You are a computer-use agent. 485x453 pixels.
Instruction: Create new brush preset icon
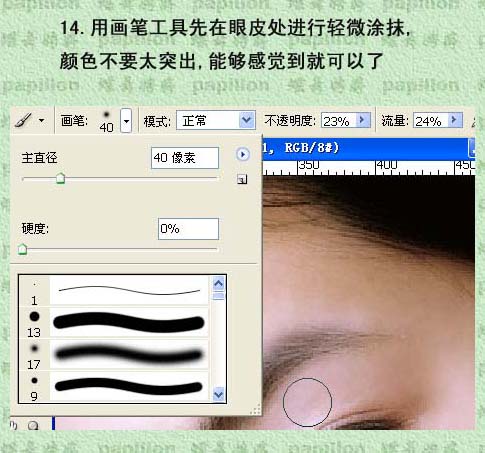pyautogui.click(x=242, y=179)
